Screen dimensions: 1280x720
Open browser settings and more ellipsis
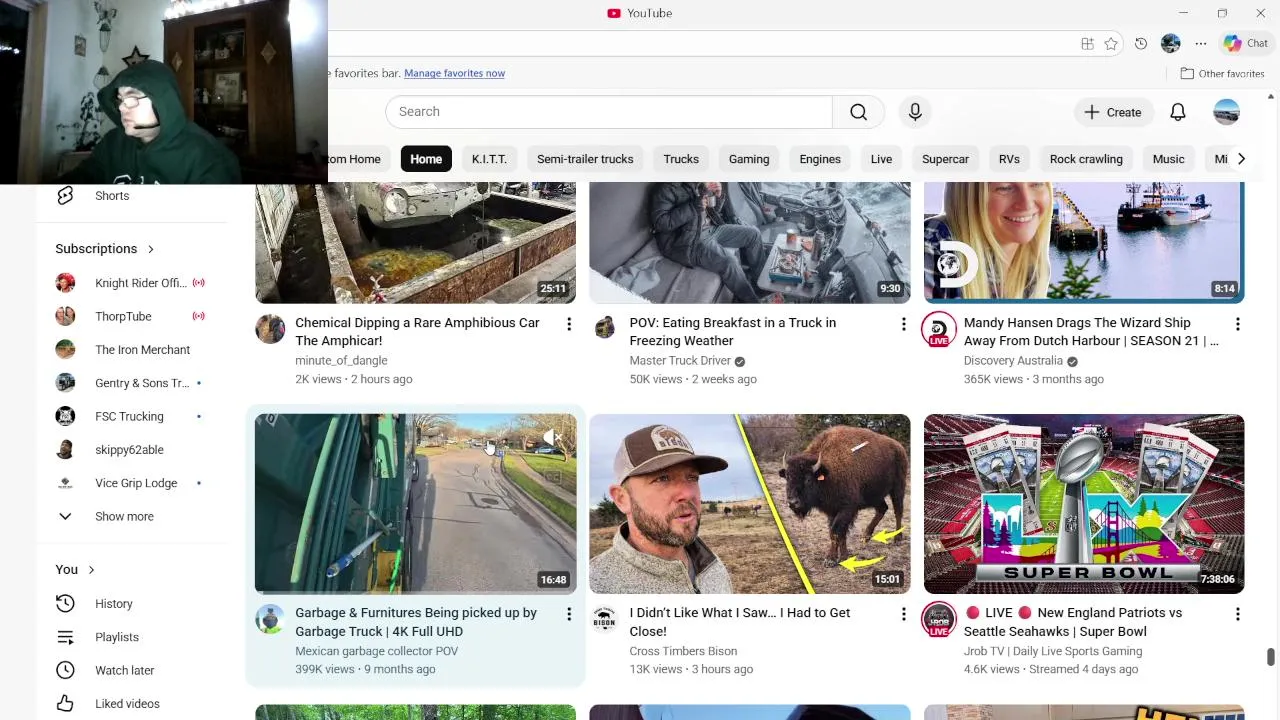(x=1201, y=44)
